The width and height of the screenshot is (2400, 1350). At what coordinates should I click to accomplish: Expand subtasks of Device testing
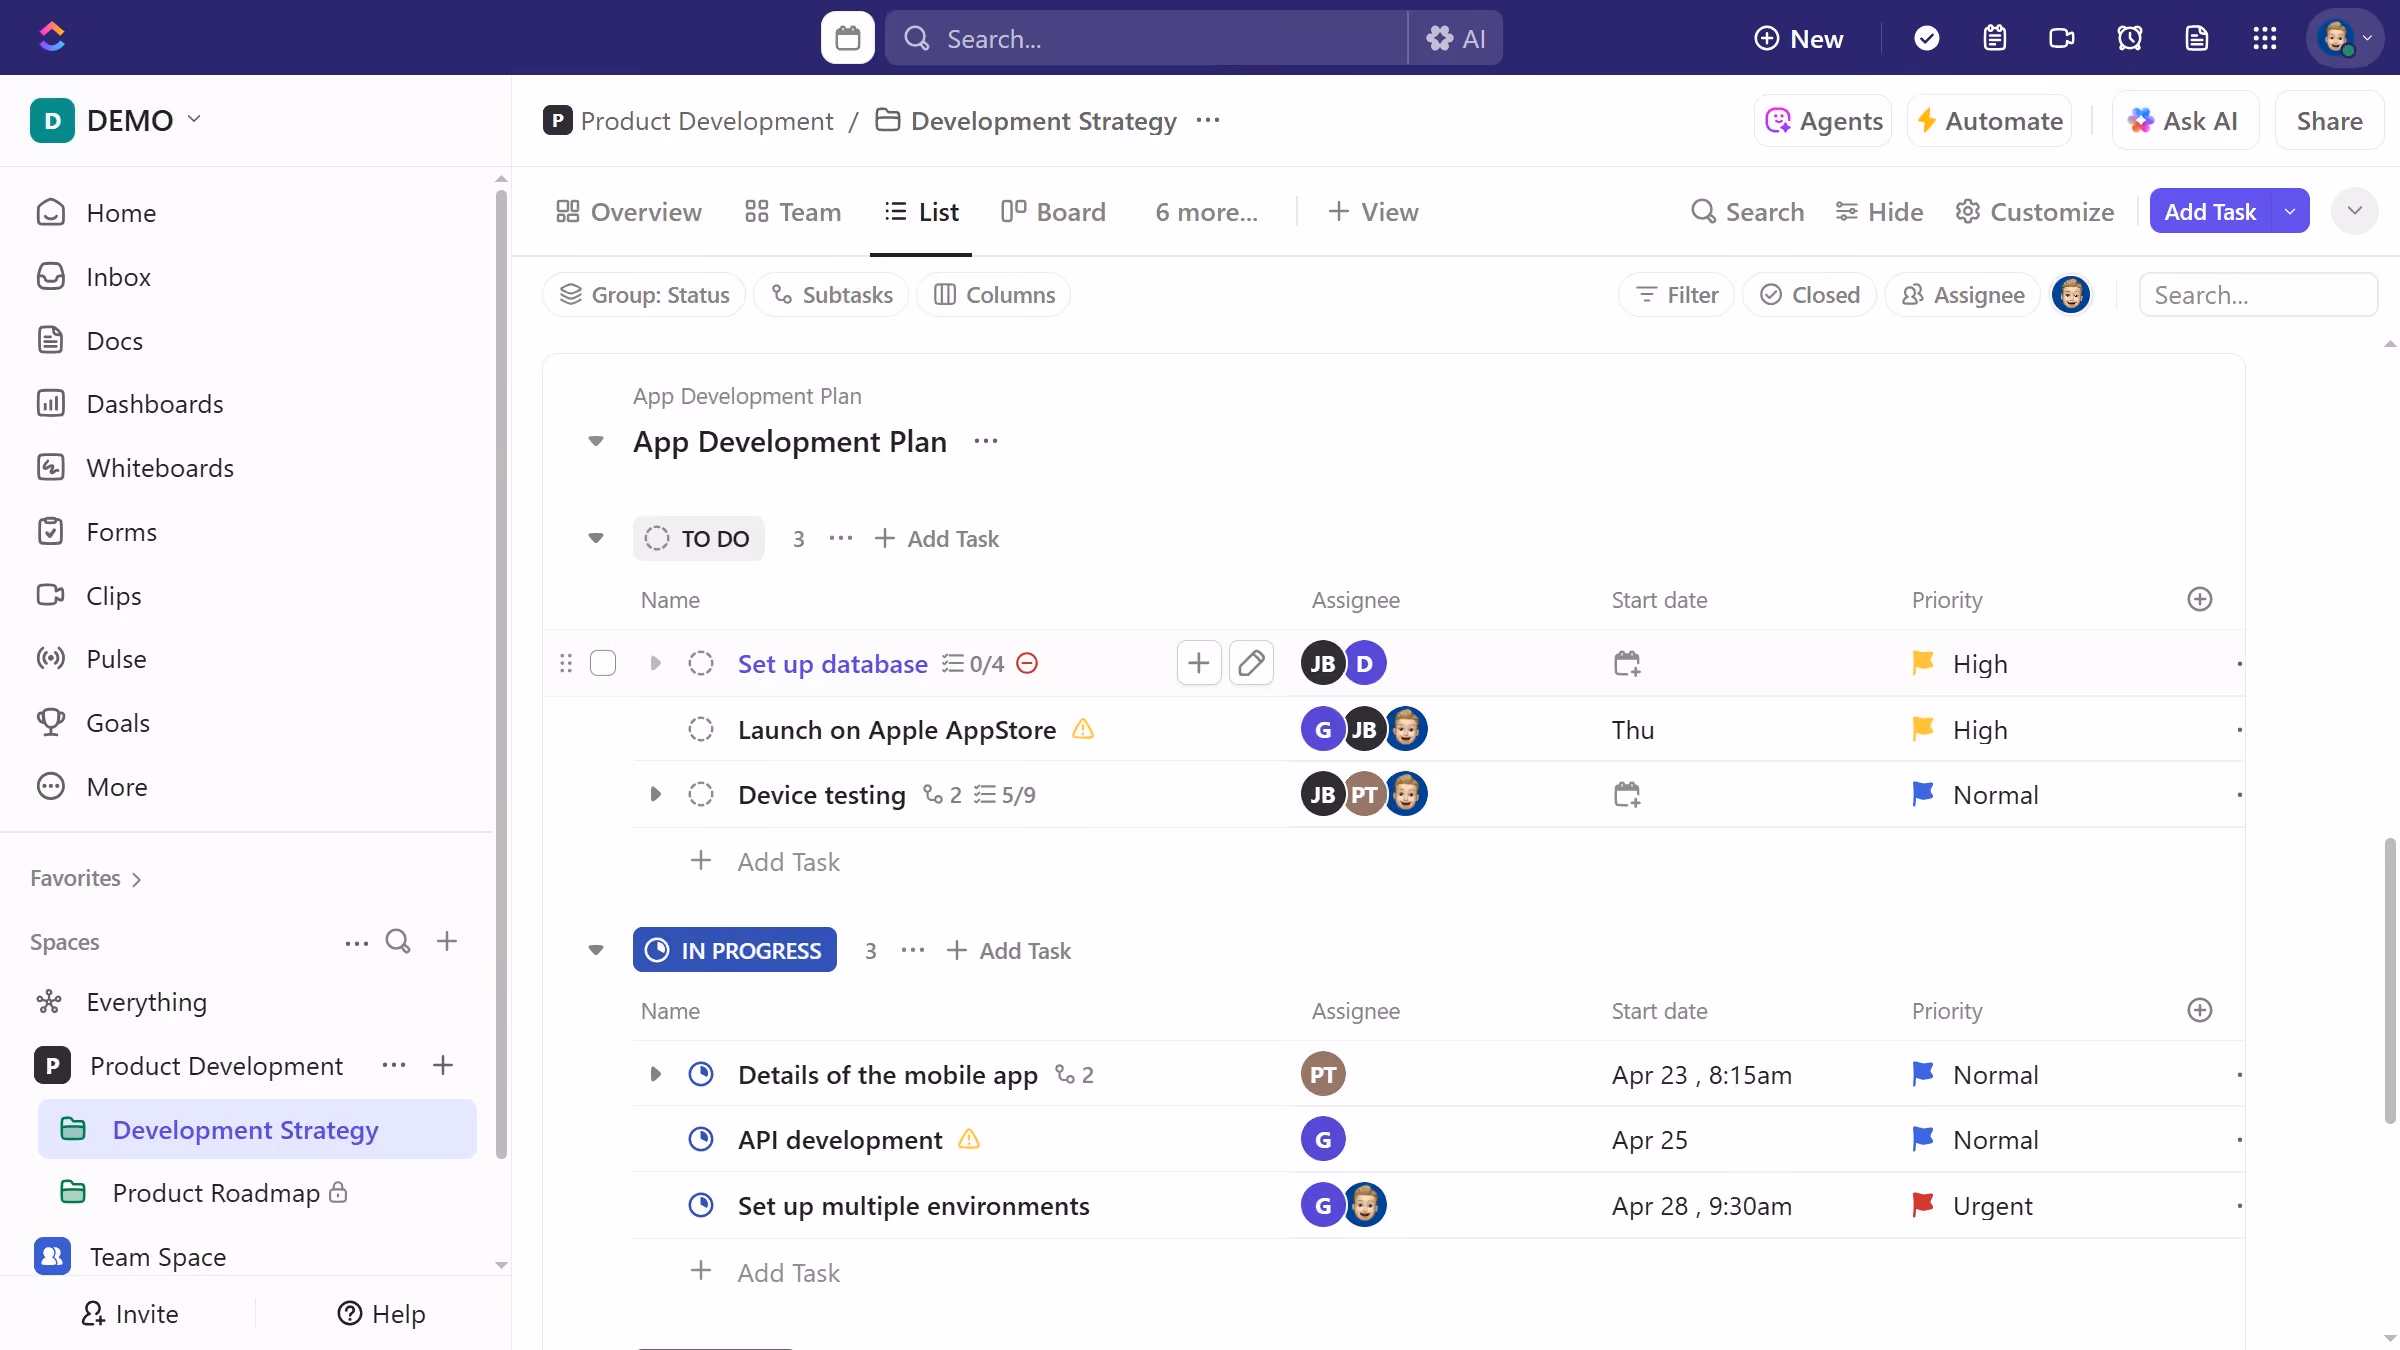655,795
